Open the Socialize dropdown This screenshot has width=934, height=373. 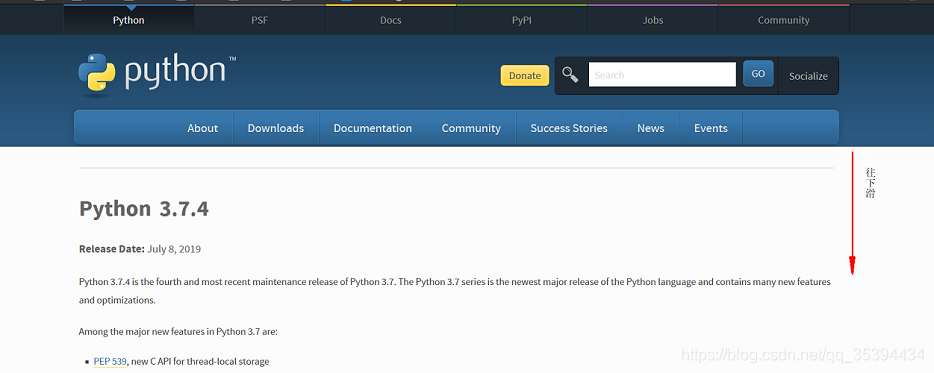point(808,76)
